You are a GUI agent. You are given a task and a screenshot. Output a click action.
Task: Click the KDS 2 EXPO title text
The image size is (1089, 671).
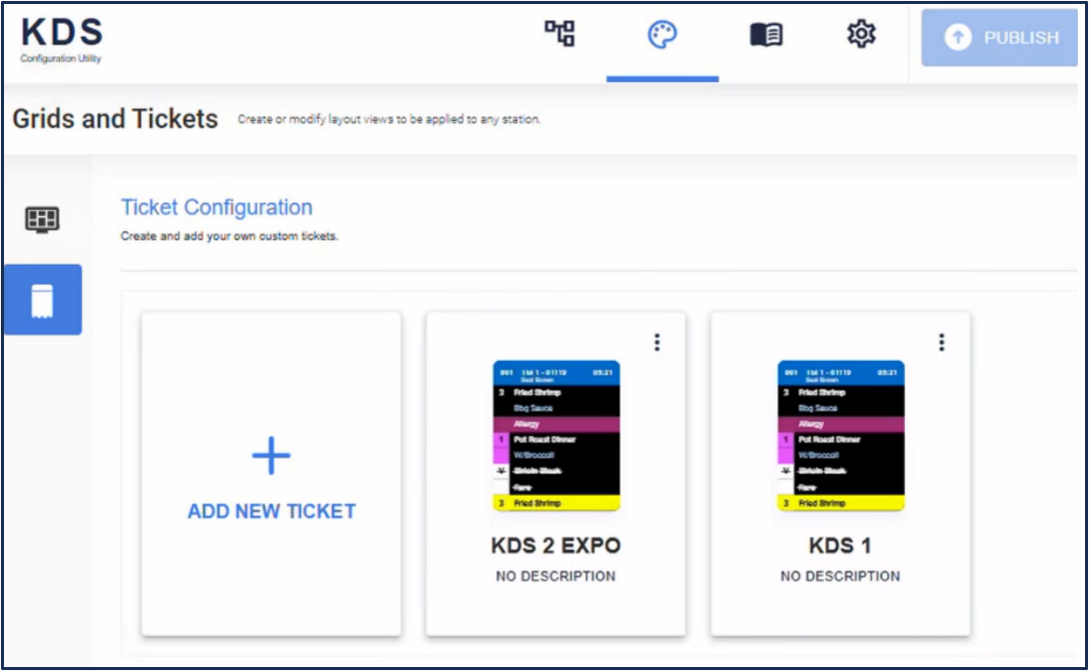point(556,546)
